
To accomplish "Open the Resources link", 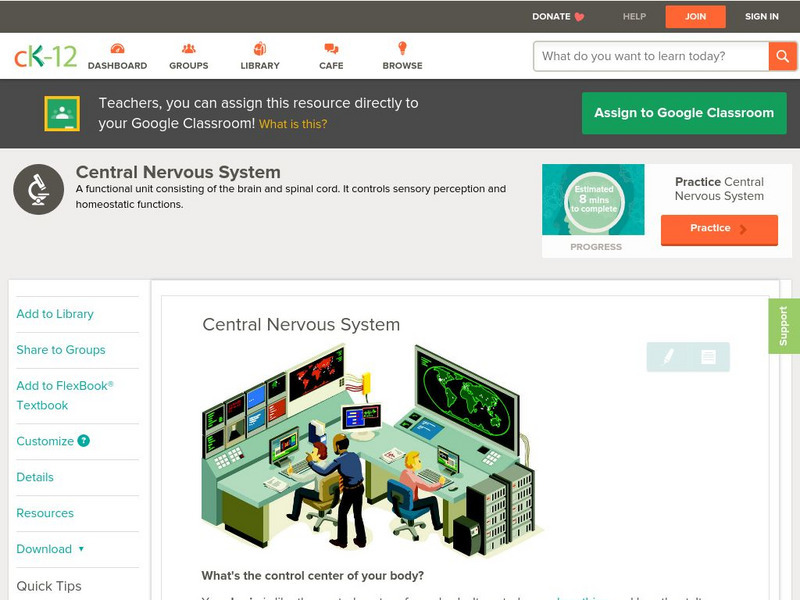I will click(45, 513).
